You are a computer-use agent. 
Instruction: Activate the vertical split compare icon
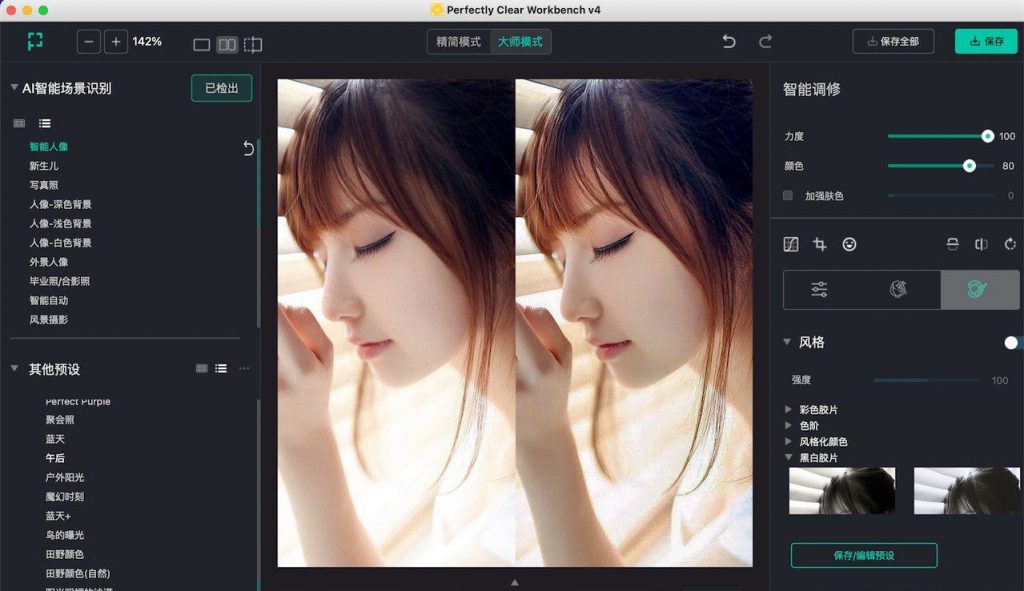coord(981,245)
